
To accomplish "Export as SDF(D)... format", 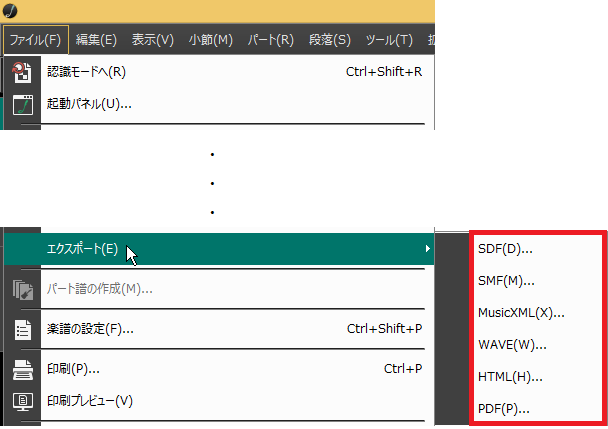I will 505,248.
